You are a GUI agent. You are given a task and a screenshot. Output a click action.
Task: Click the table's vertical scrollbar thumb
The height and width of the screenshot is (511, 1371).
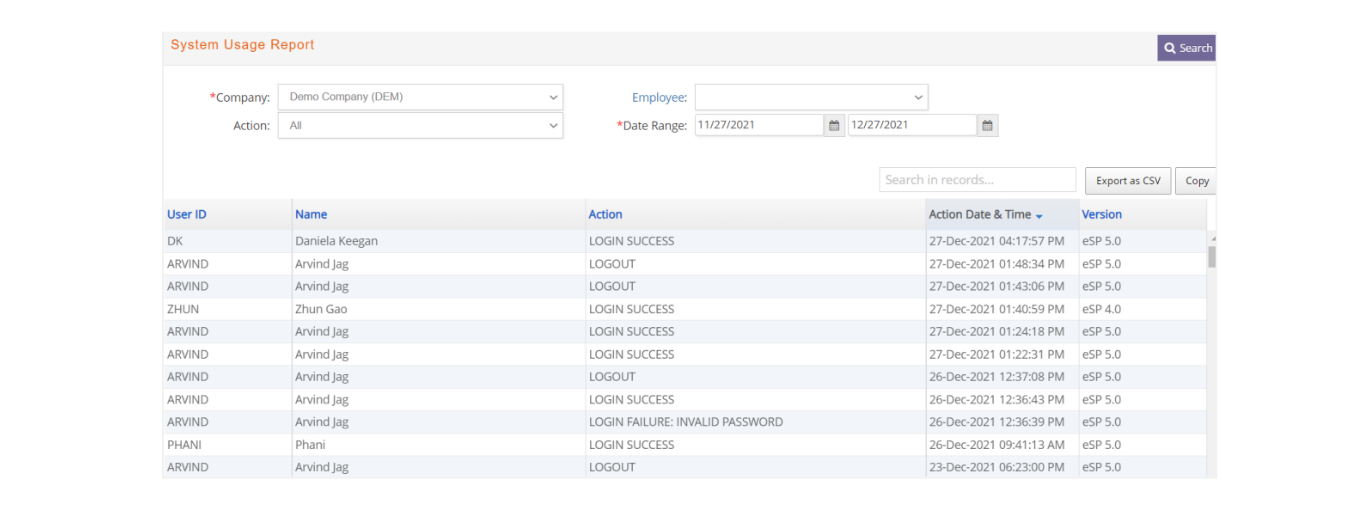[x=1212, y=257]
